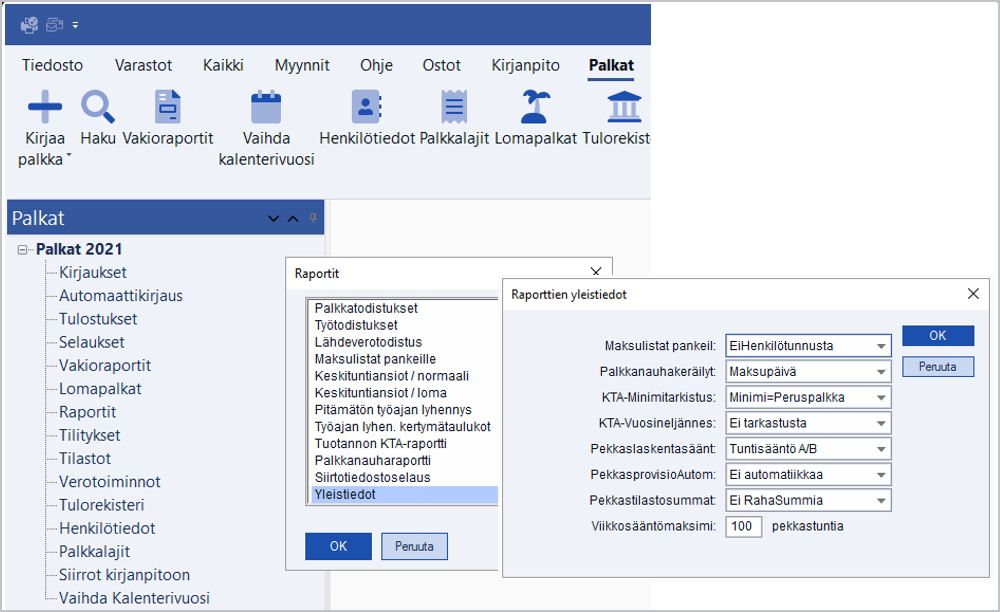Open Tulorekisteri bank building icon
The image size is (1000, 612).
(624, 106)
